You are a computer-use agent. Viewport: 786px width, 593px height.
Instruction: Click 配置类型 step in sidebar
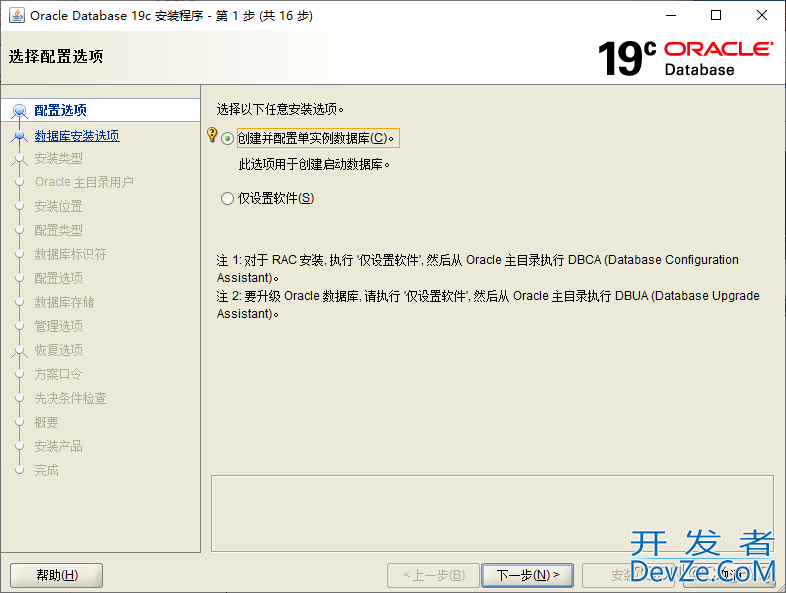click(x=58, y=230)
